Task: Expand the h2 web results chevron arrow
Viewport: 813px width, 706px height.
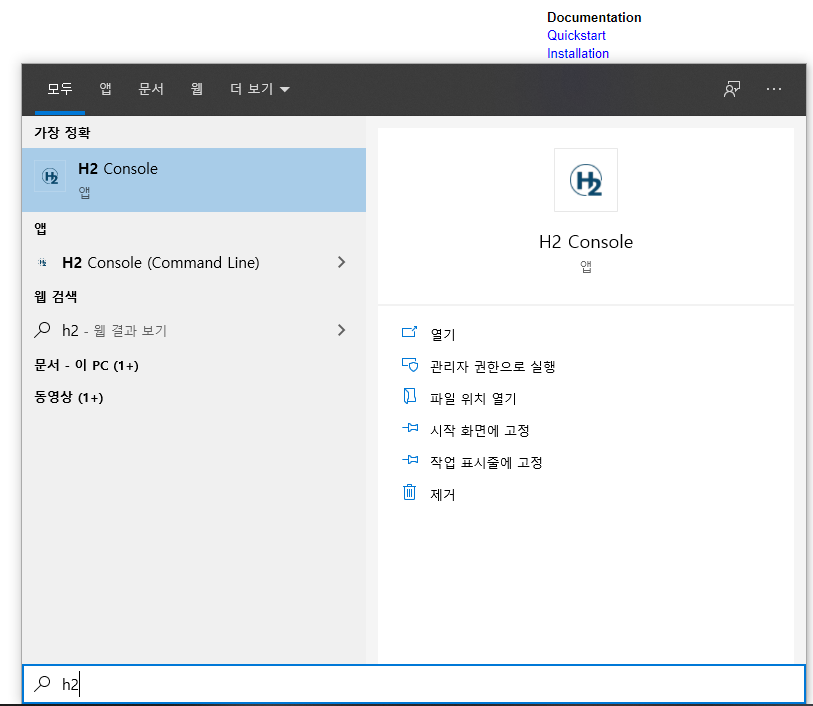Action: click(341, 330)
